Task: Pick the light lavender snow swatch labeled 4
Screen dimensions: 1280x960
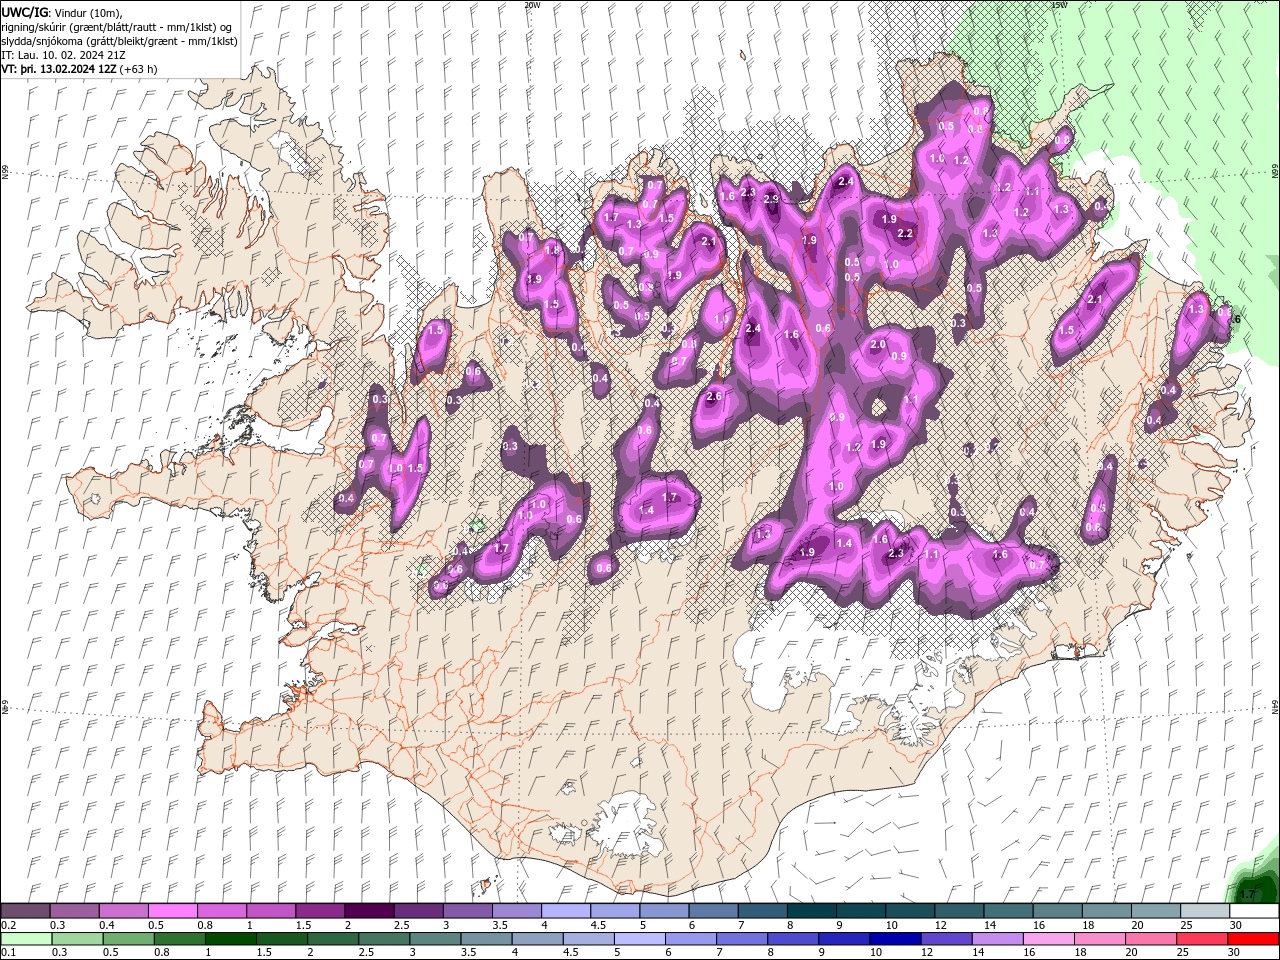Action: click(x=565, y=911)
